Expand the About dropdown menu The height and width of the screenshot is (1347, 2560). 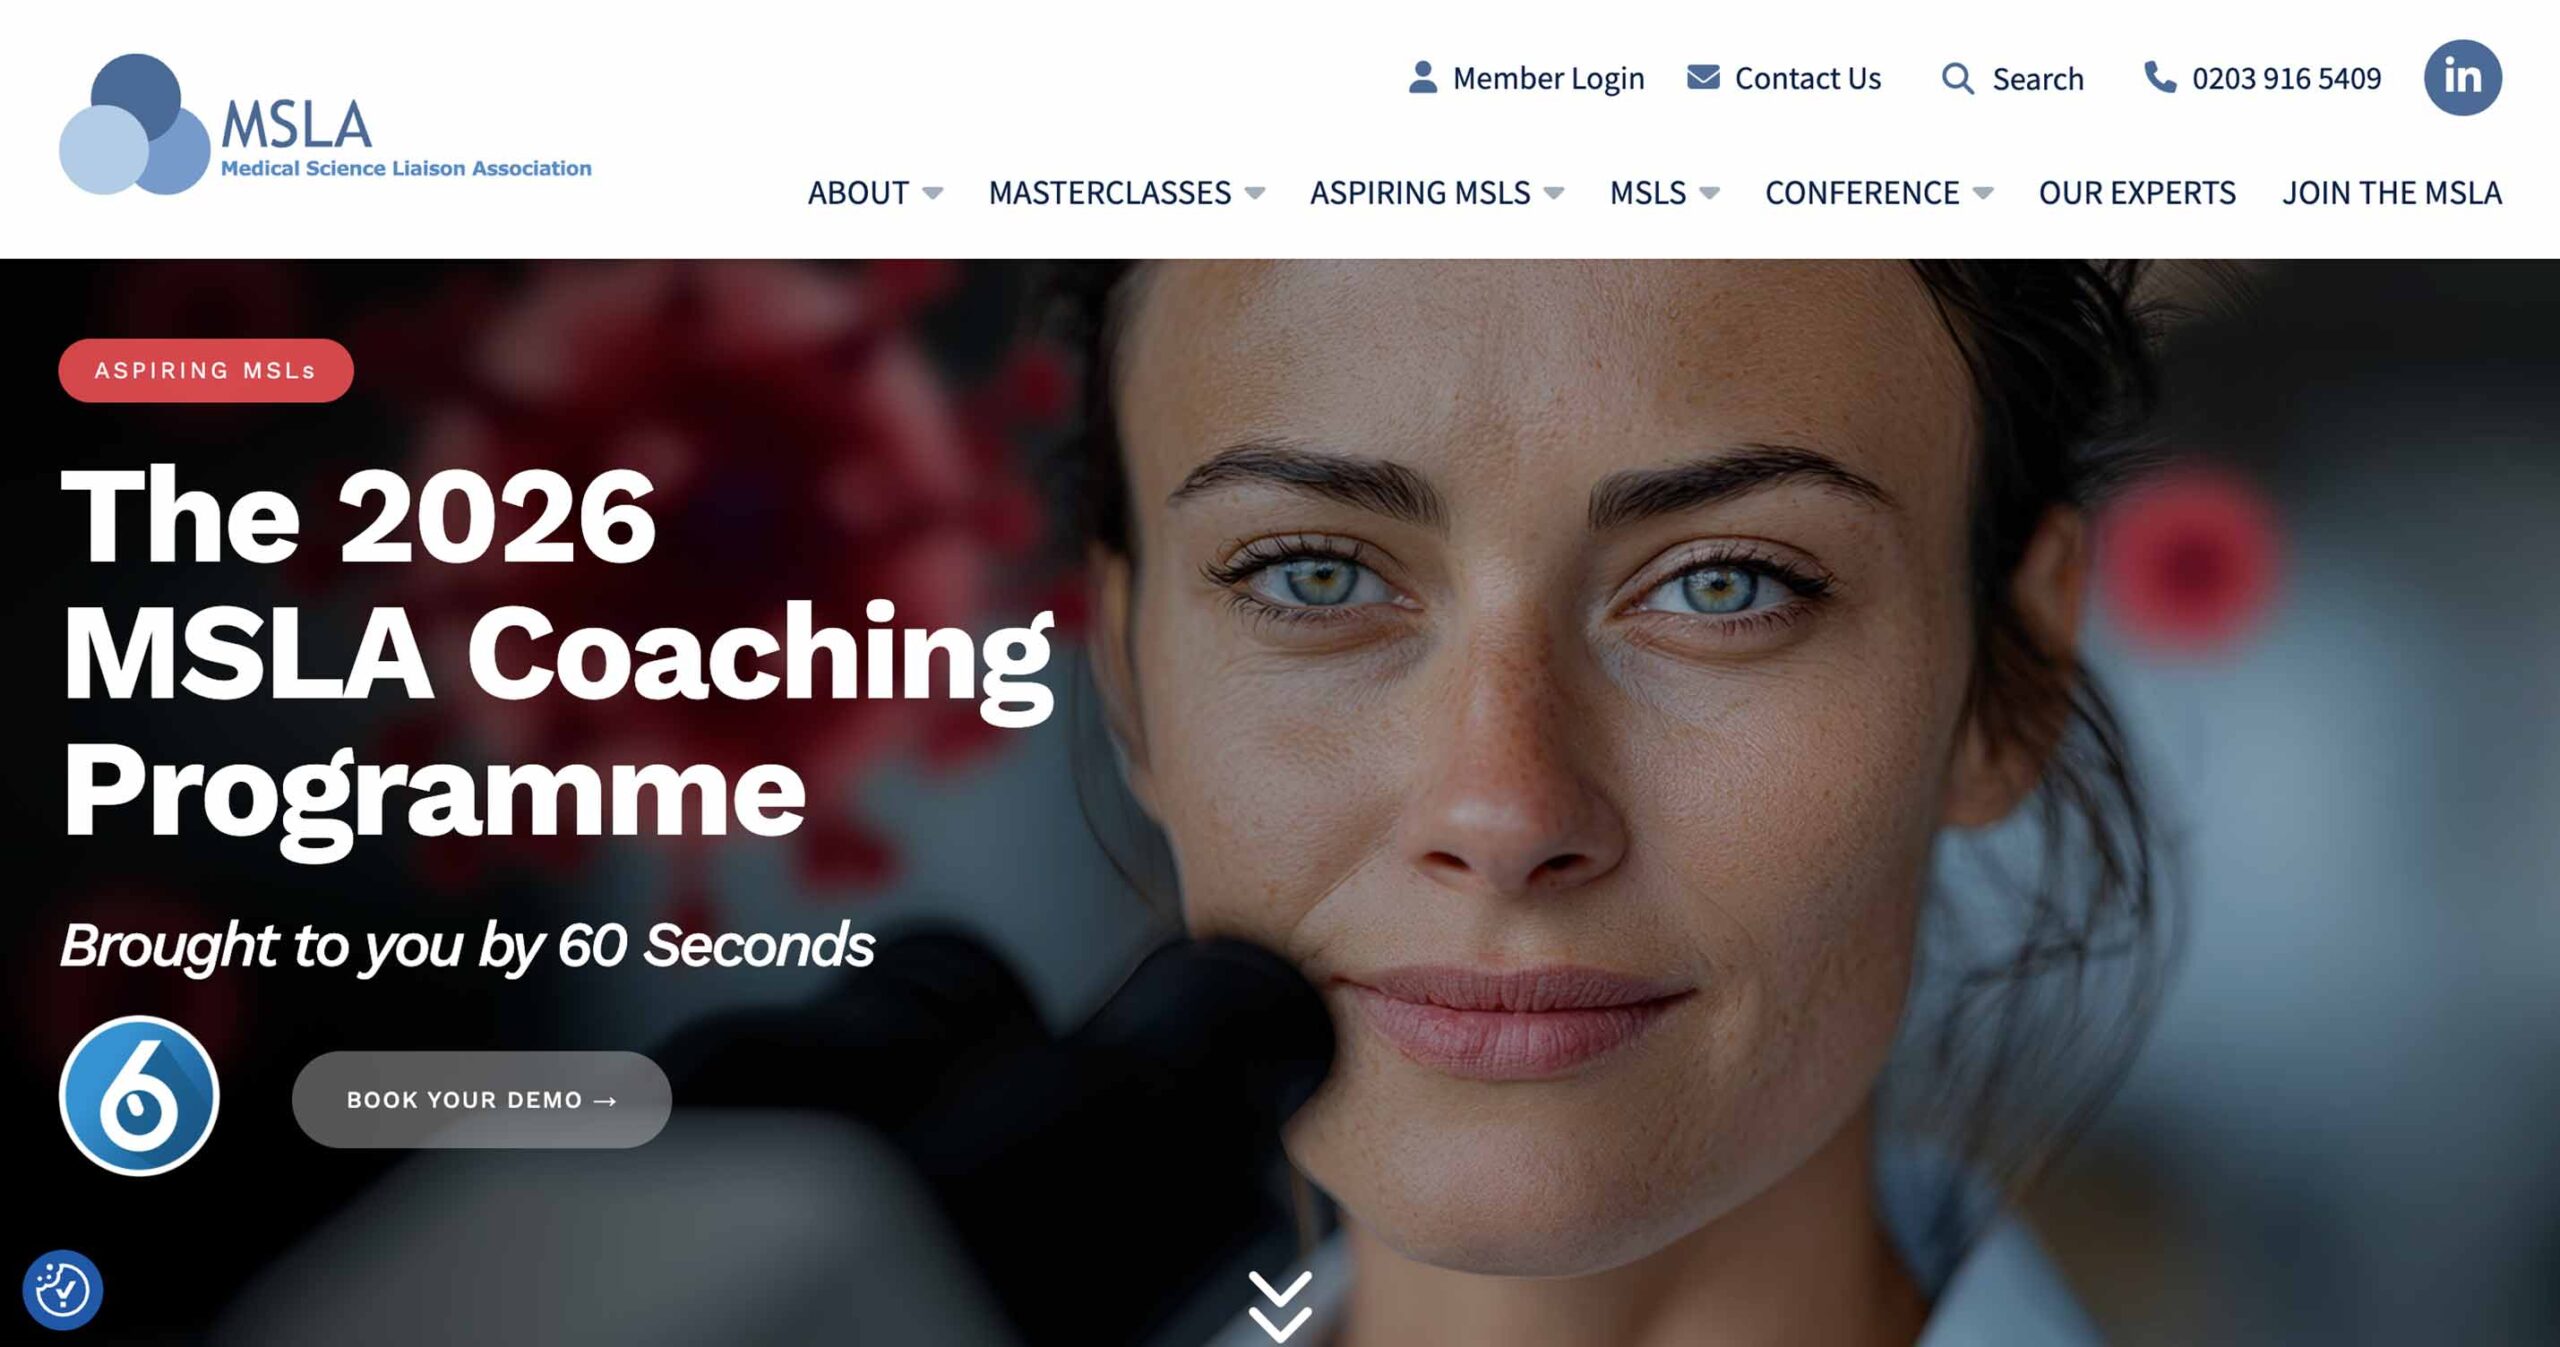(x=875, y=192)
